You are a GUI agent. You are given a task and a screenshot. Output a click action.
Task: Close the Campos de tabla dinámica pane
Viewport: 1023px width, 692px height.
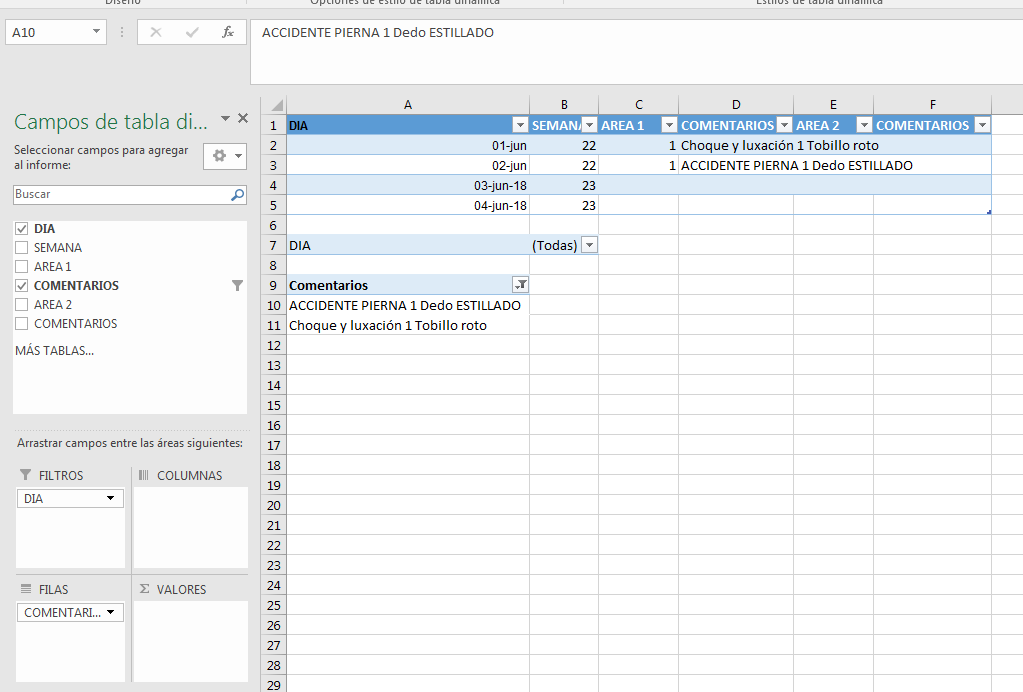243,118
